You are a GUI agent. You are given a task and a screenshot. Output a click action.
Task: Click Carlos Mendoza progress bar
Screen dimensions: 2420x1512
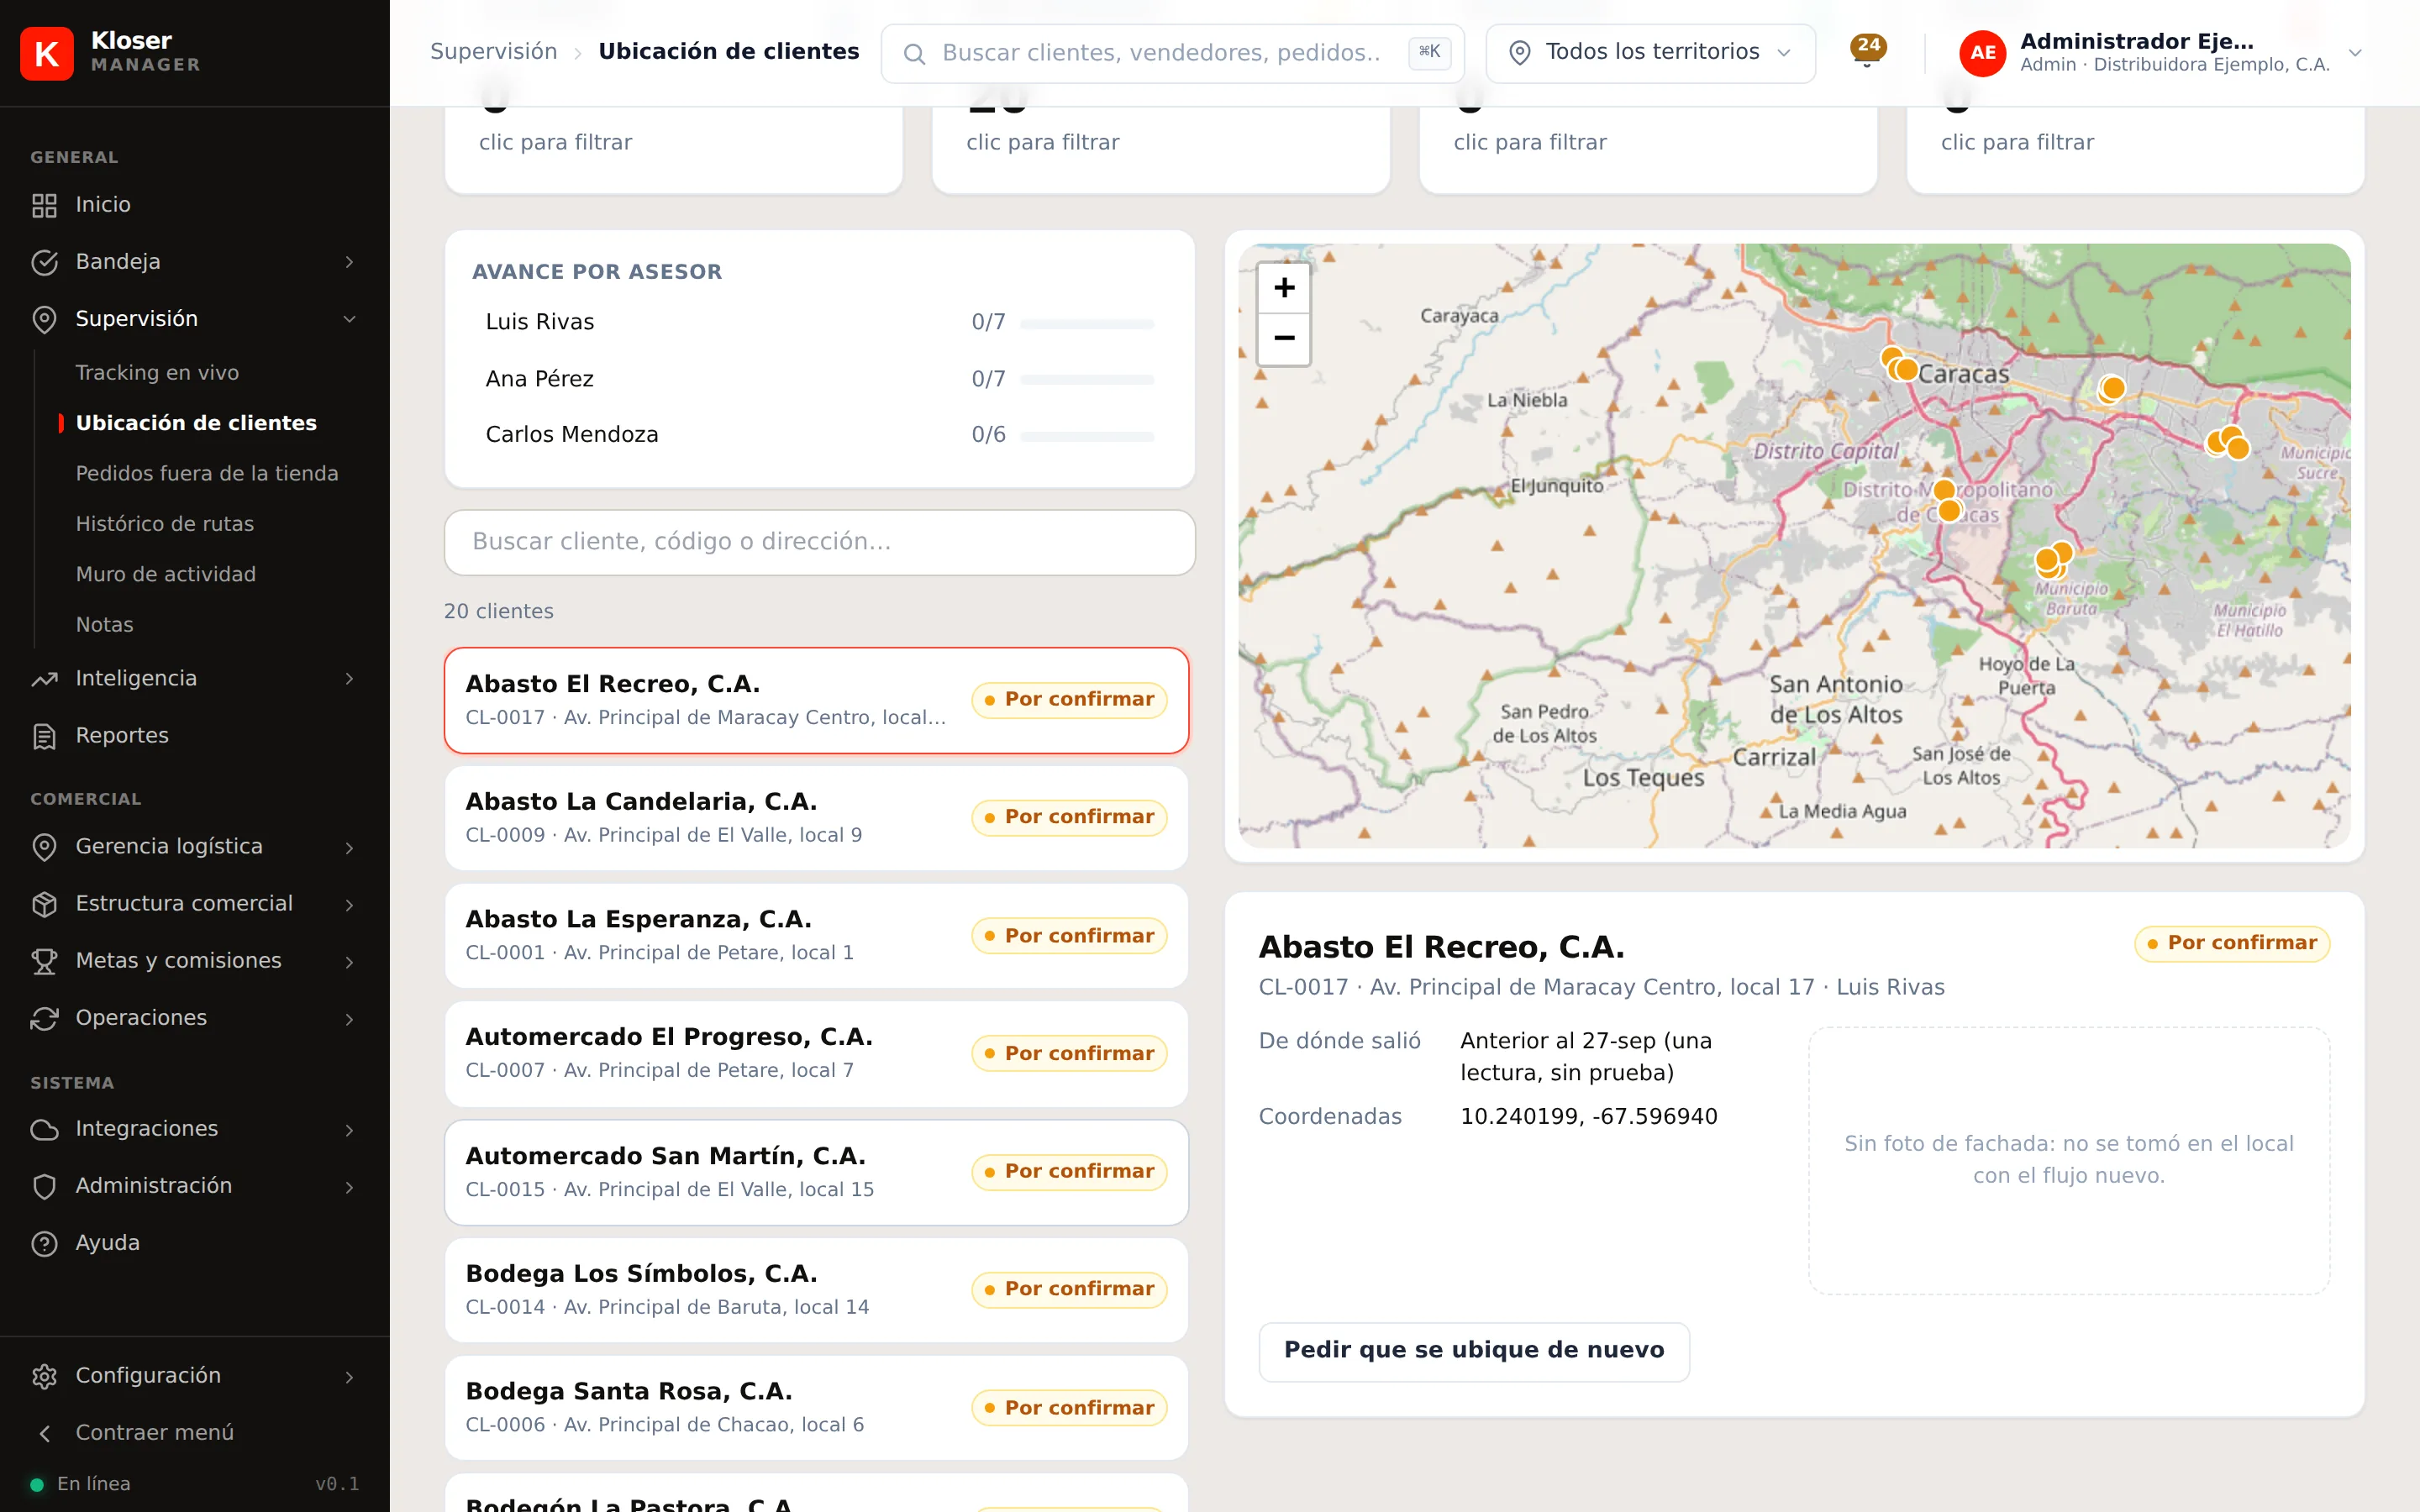coord(1087,436)
